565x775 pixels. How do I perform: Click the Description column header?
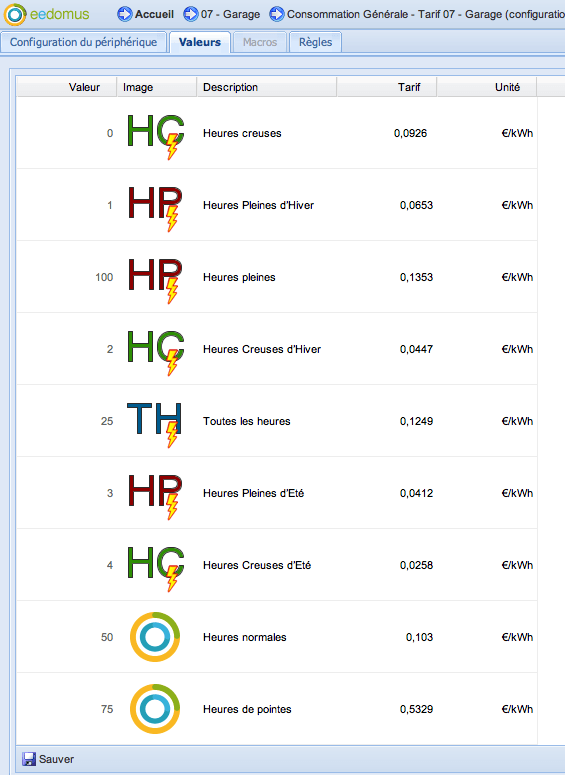(267, 87)
